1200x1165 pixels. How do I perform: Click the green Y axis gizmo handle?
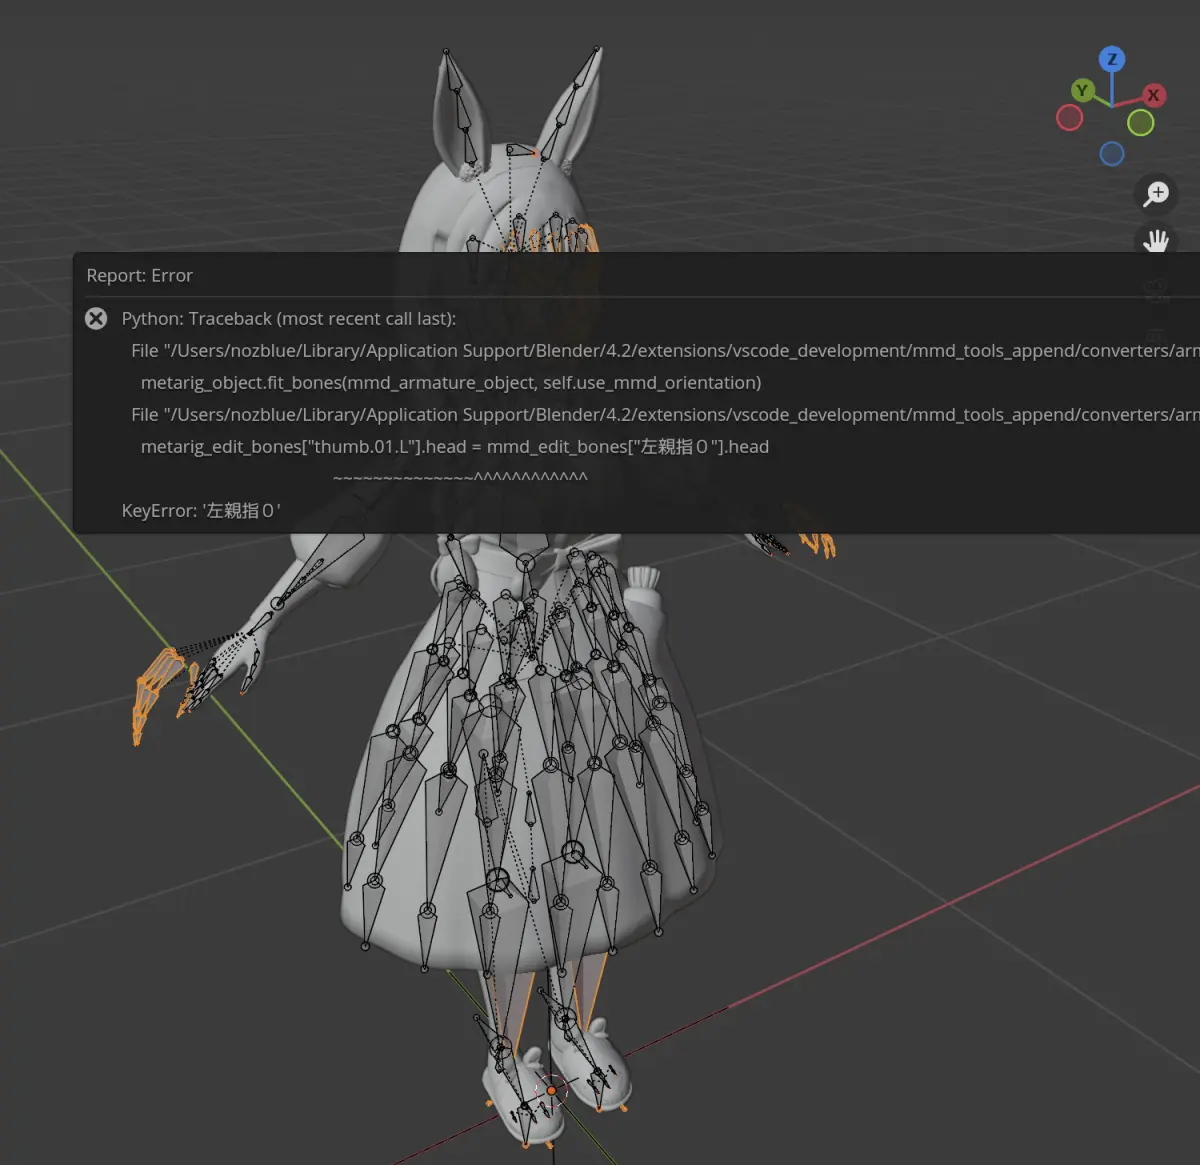pyautogui.click(x=1081, y=91)
